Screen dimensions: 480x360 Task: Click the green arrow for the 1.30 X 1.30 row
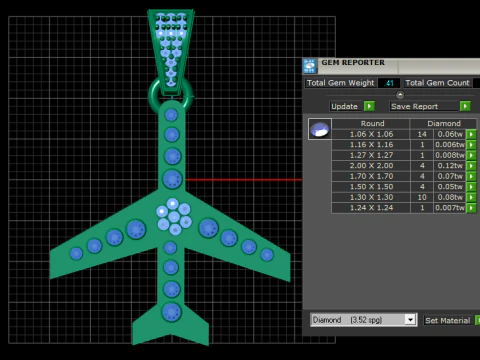point(471,197)
